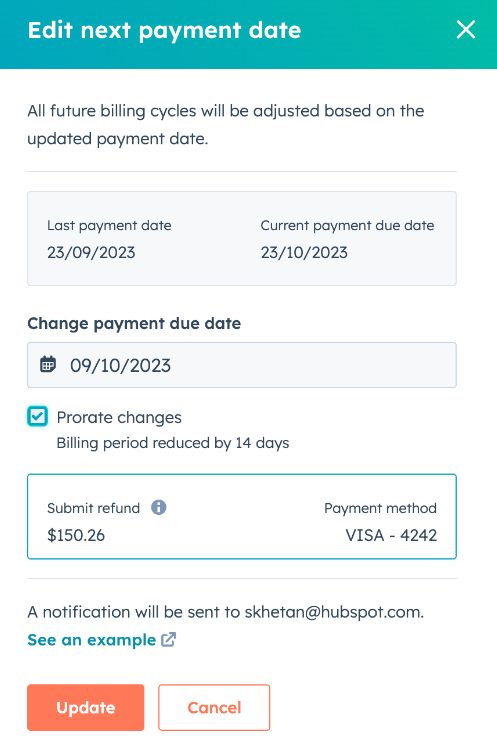
Task: Click the future billing cycles description text
Action: [x=226, y=125]
